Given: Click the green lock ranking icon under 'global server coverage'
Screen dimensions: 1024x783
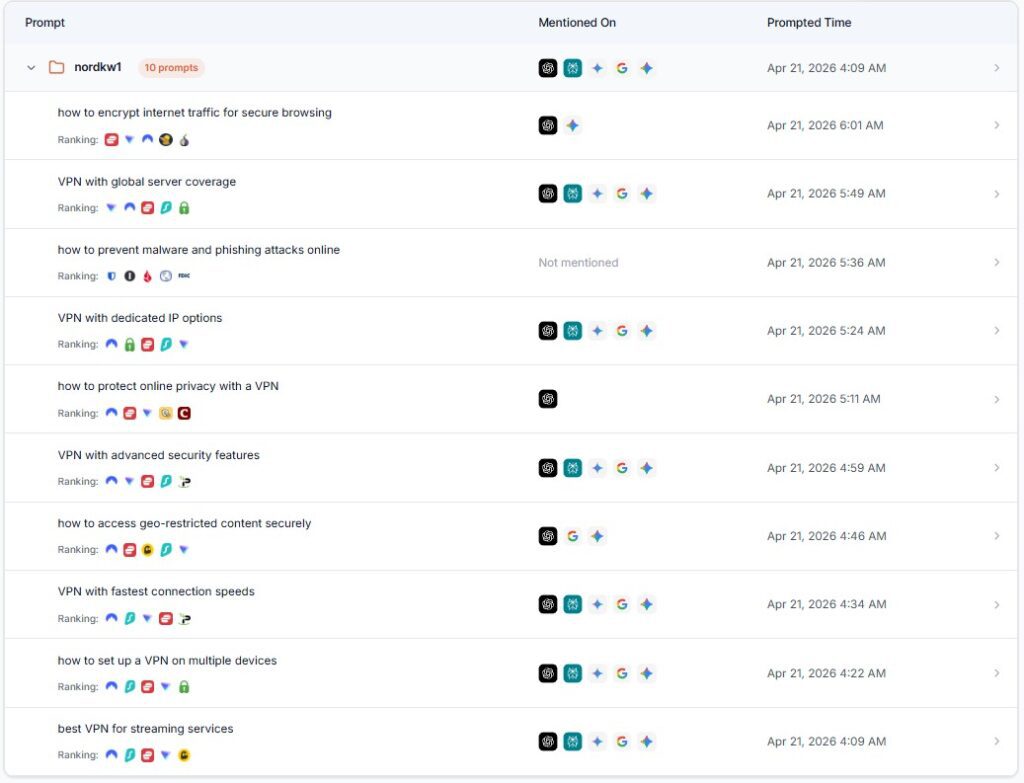Looking at the screenshot, I should [184, 208].
